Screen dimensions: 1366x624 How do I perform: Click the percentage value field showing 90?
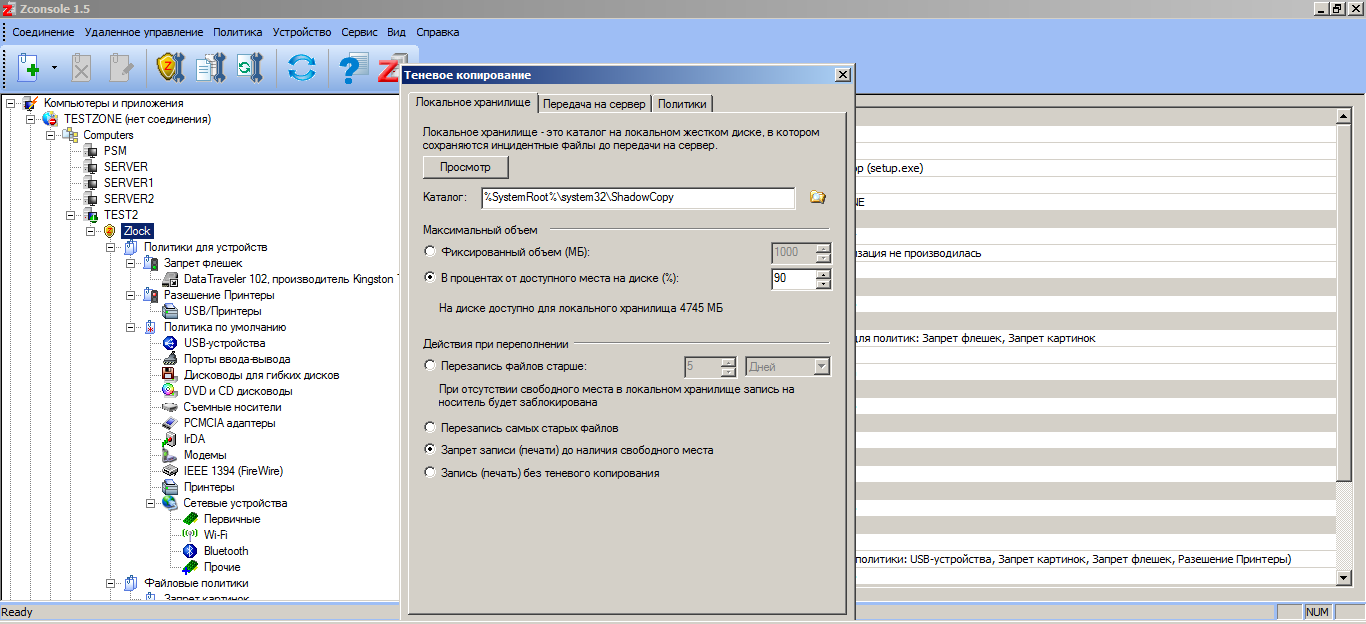(793, 279)
